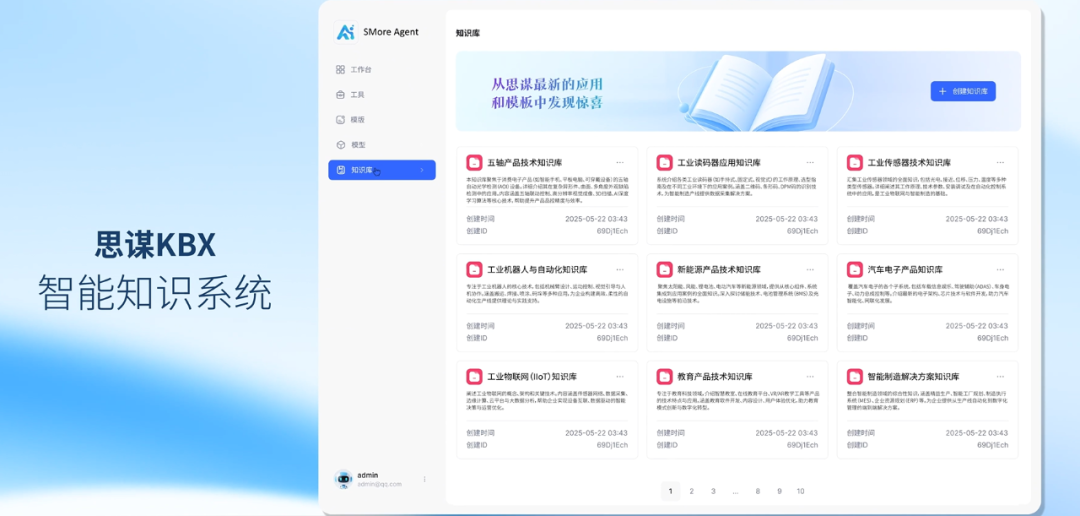Click the admin robot avatar
This screenshot has width=1080, height=516.
343,479
